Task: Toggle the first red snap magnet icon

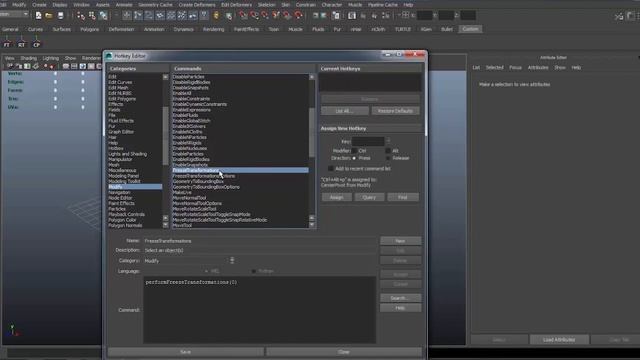Action: [243, 16]
